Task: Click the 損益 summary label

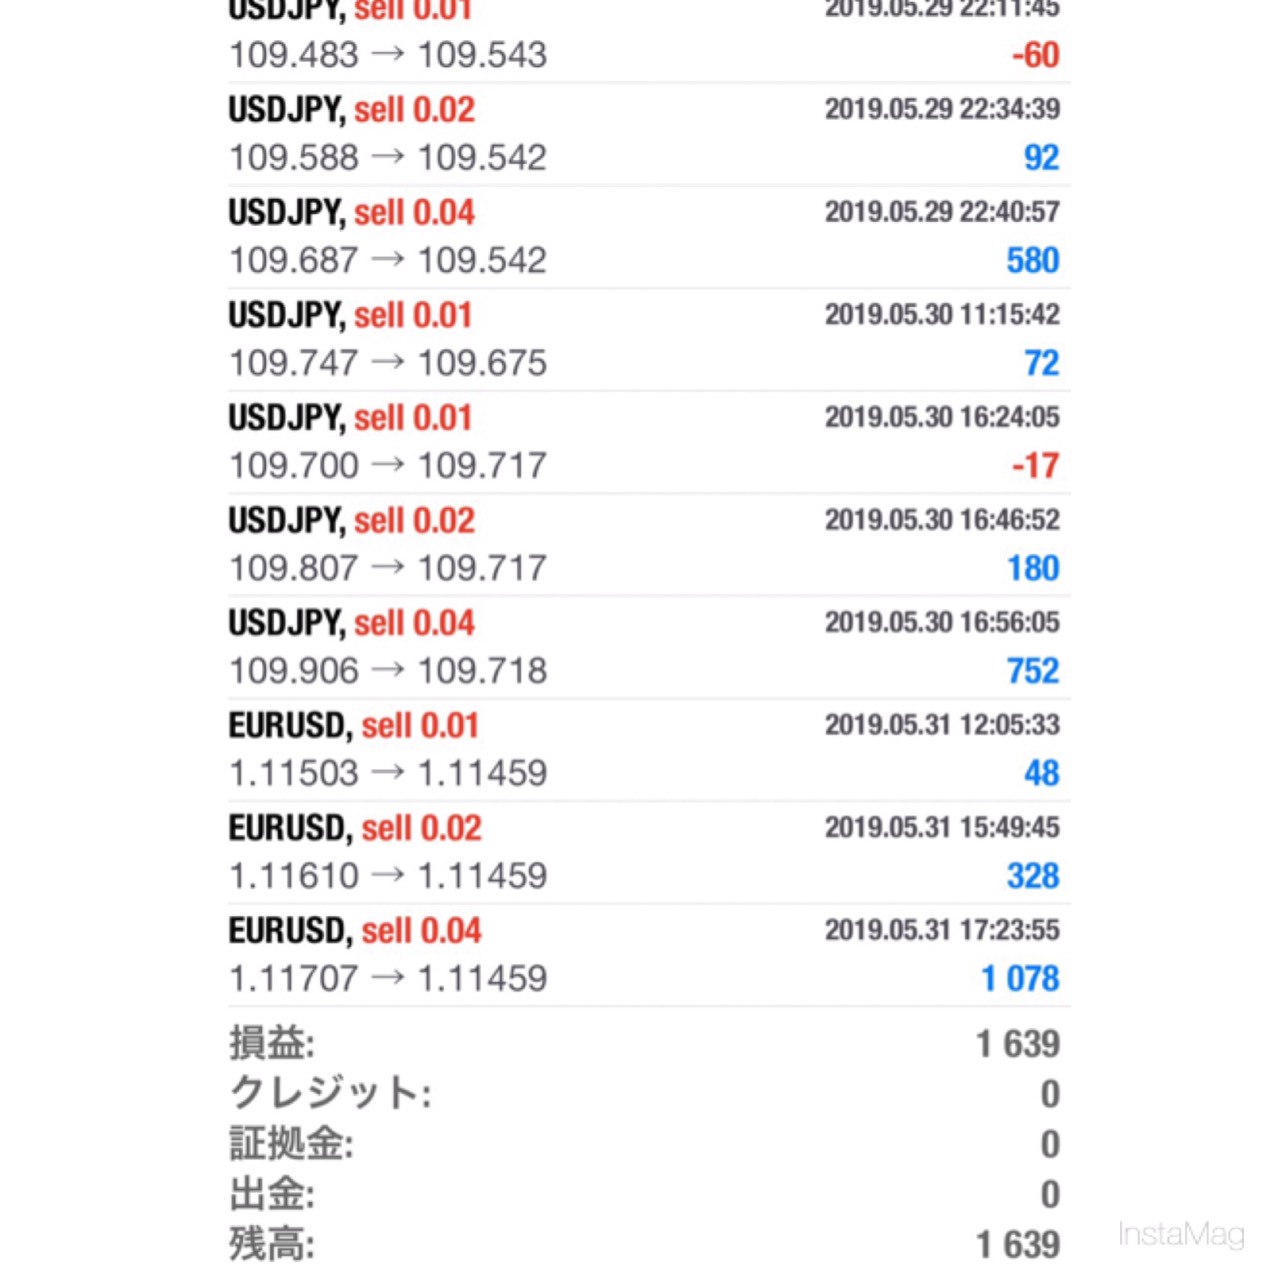Action: pos(272,1043)
